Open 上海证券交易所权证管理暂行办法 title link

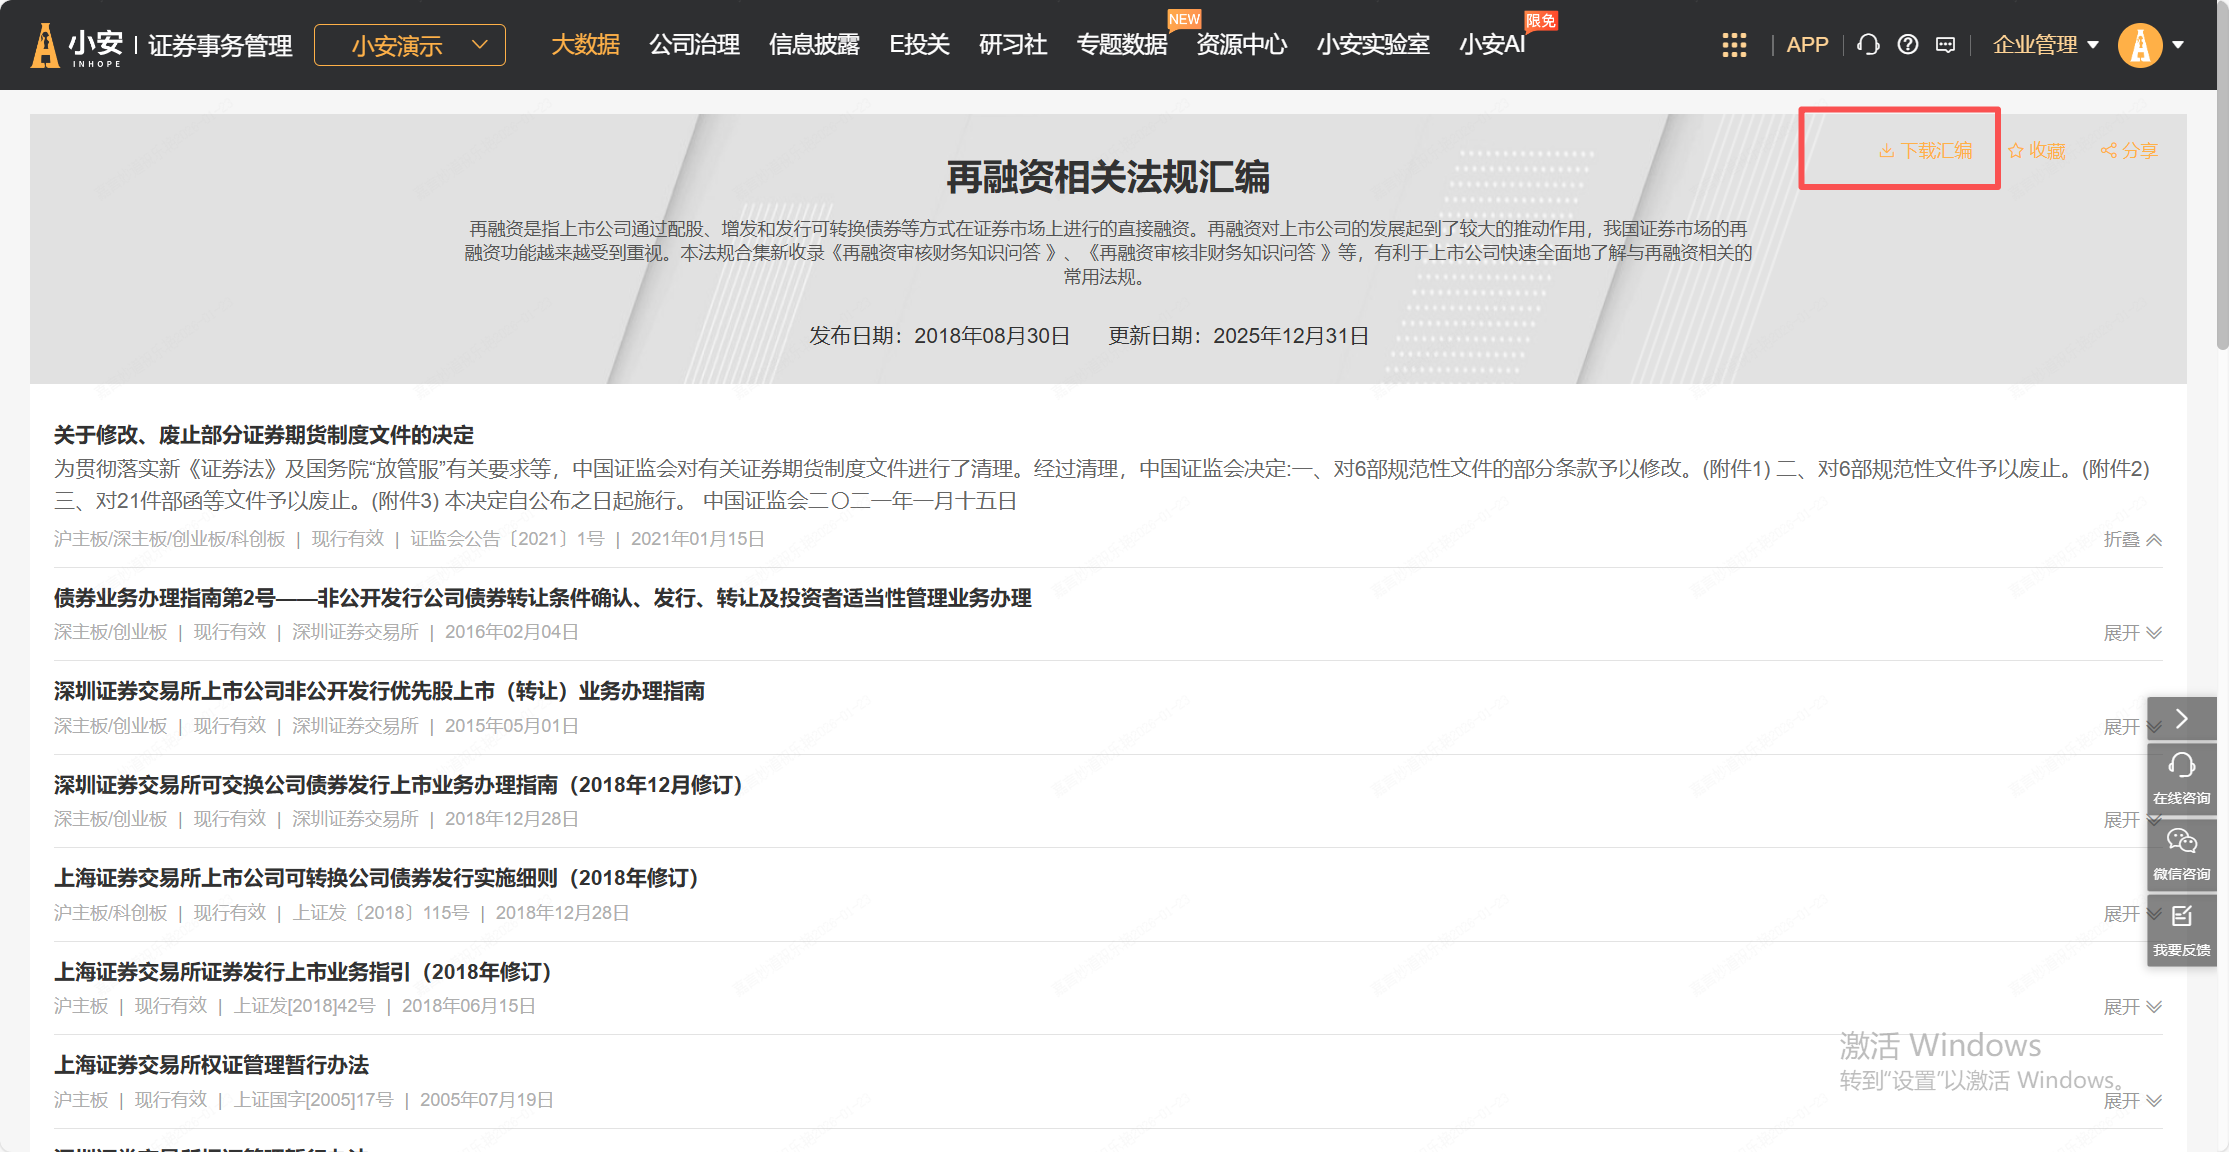pos(211,1065)
